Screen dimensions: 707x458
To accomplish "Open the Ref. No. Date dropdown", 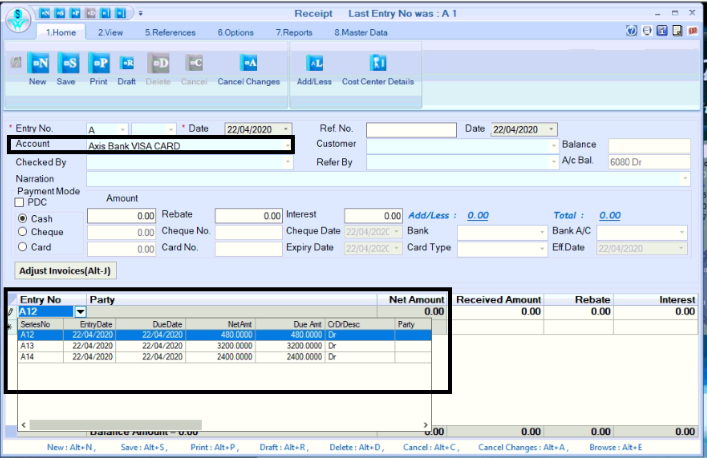I will tap(551, 129).
